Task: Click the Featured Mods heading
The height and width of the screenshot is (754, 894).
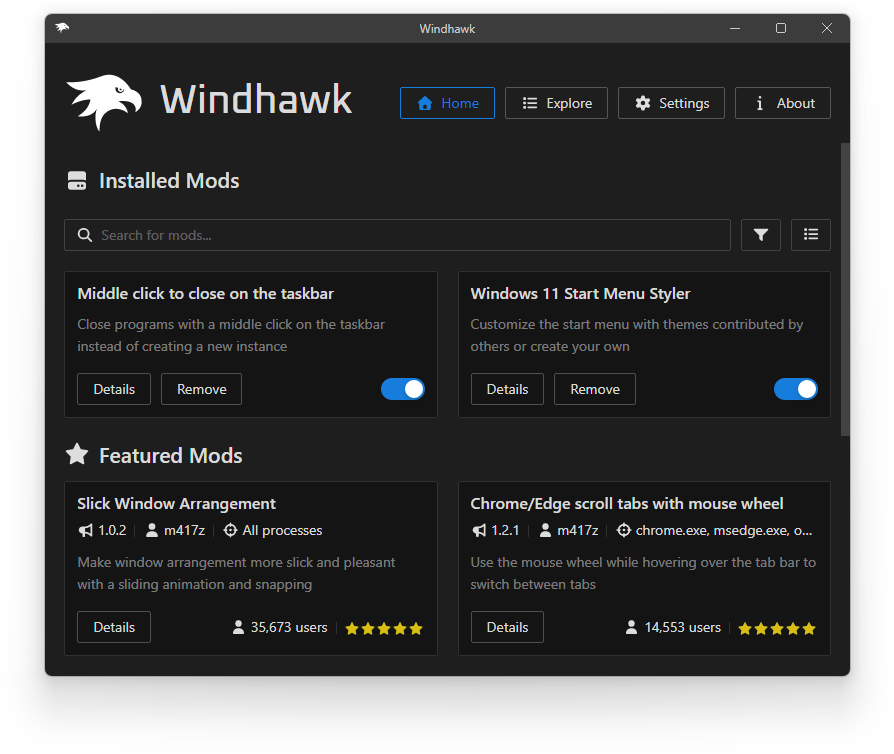Action: coord(170,456)
